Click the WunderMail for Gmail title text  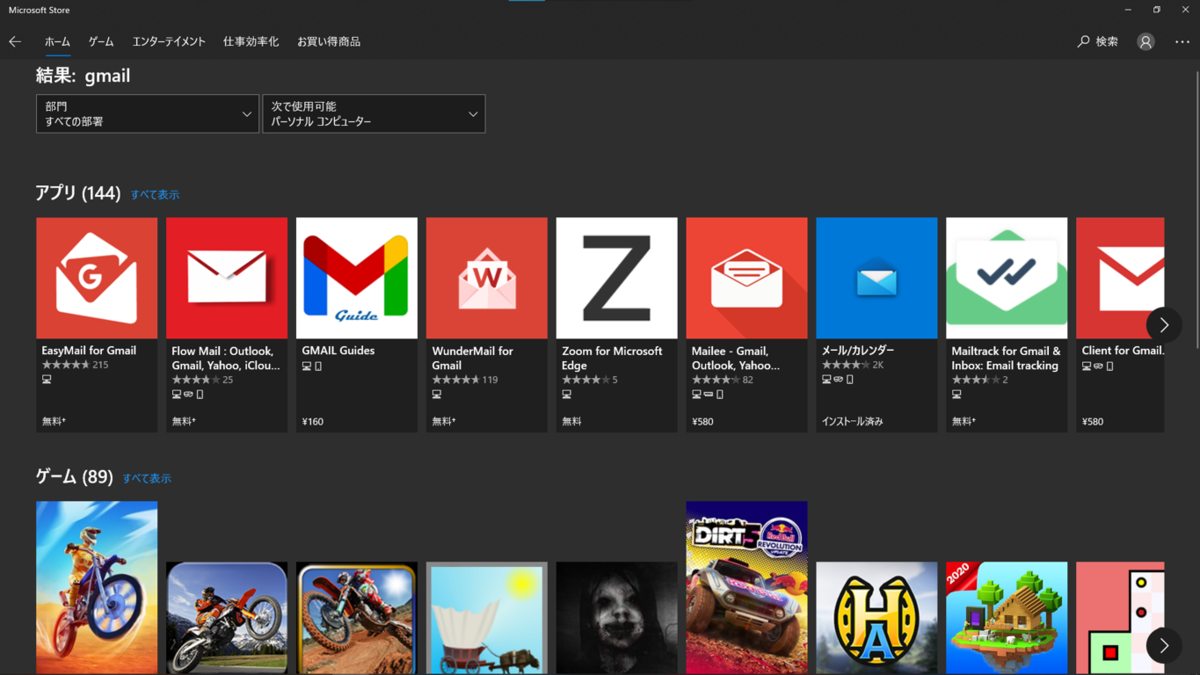[x=472, y=358]
